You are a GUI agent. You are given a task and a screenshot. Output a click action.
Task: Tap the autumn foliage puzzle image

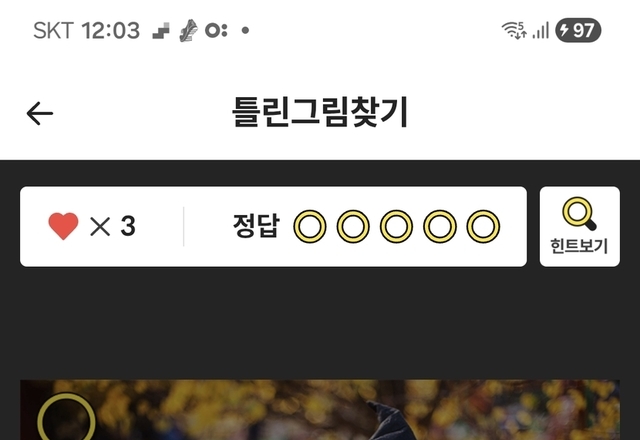pyautogui.click(x=320, y=410)
